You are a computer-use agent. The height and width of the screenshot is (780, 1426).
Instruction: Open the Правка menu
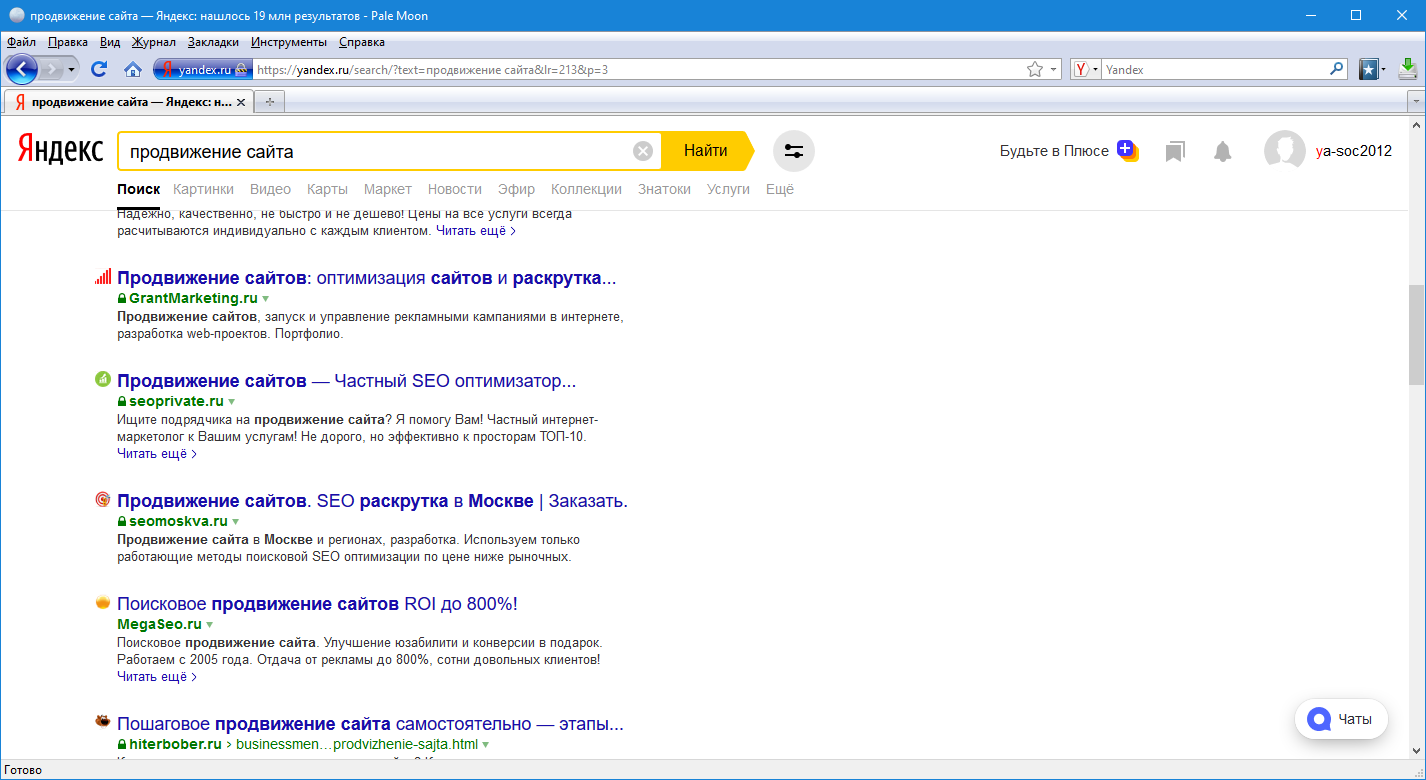pyautogui.click(x=68, y=42)
